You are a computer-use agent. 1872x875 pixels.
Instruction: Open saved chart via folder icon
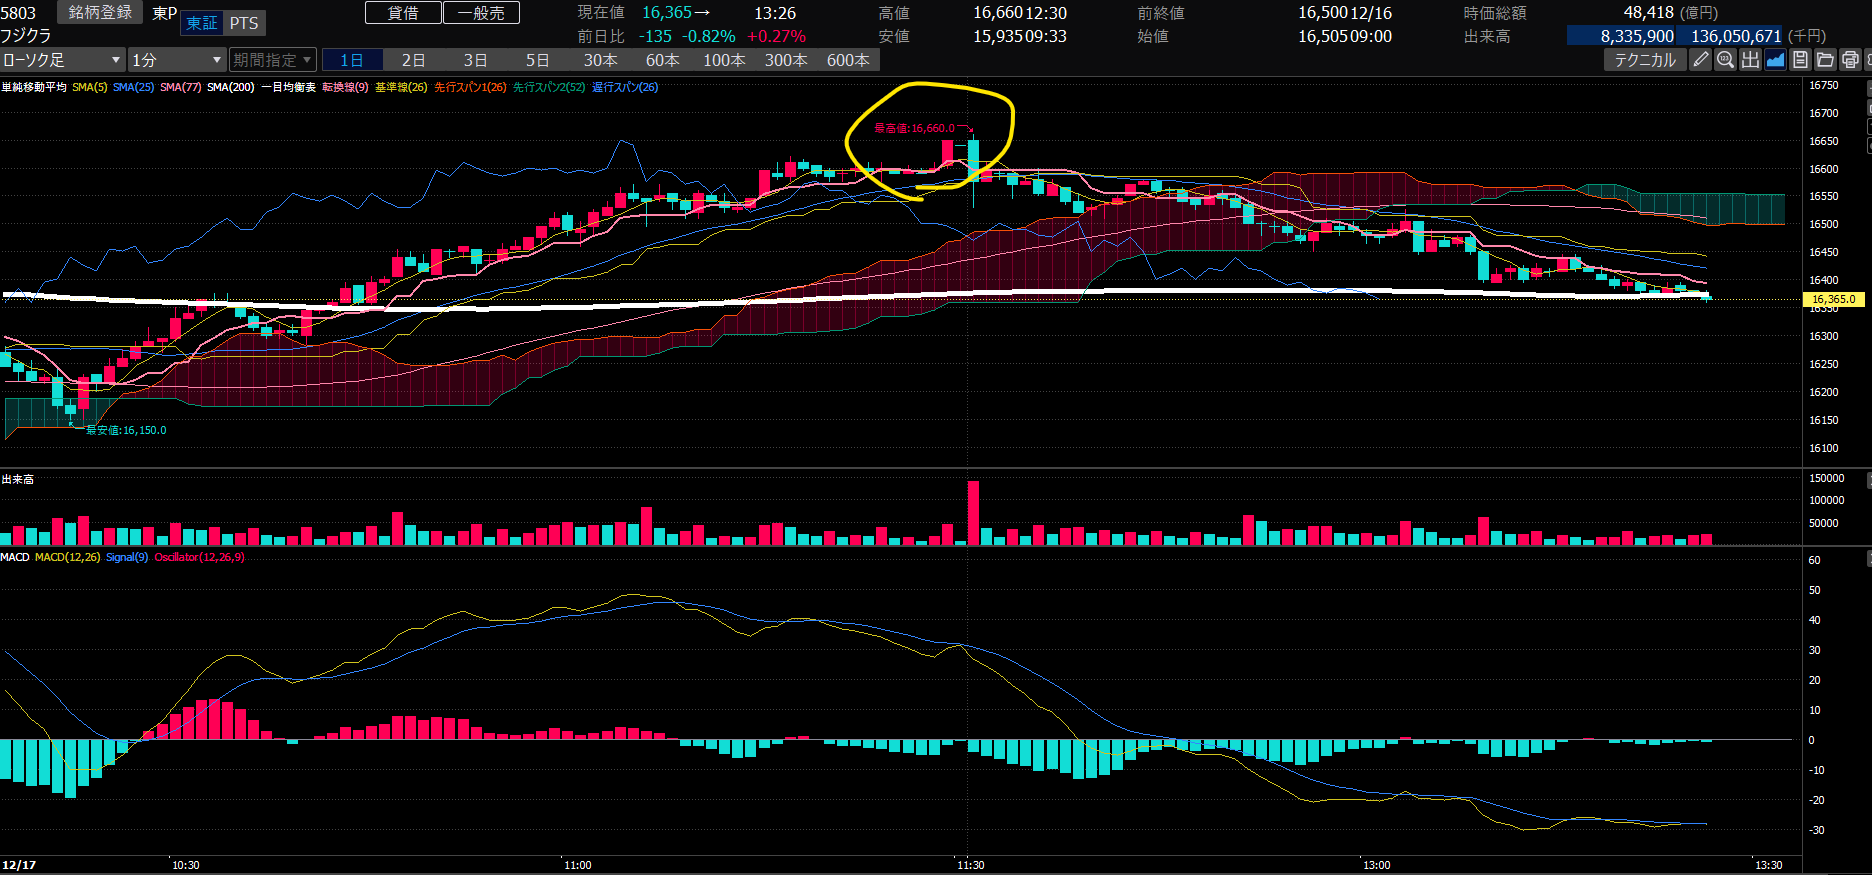(1825, 60)
